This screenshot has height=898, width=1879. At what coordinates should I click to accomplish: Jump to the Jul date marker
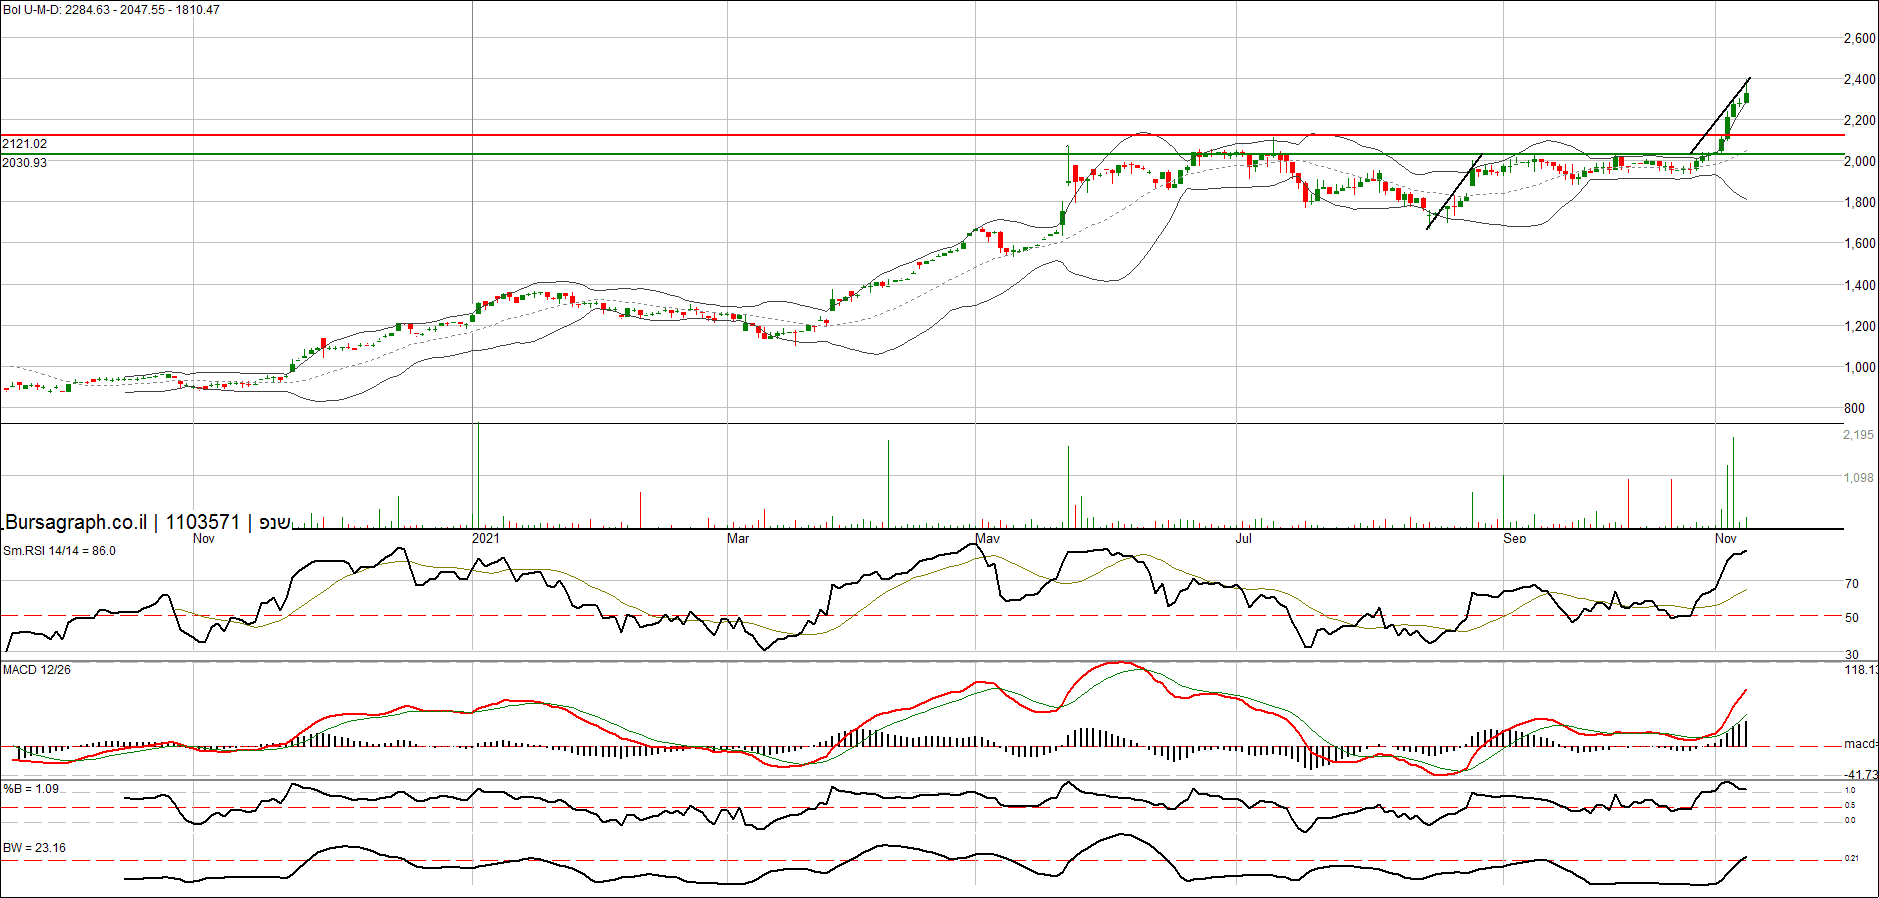(1244, 539)
